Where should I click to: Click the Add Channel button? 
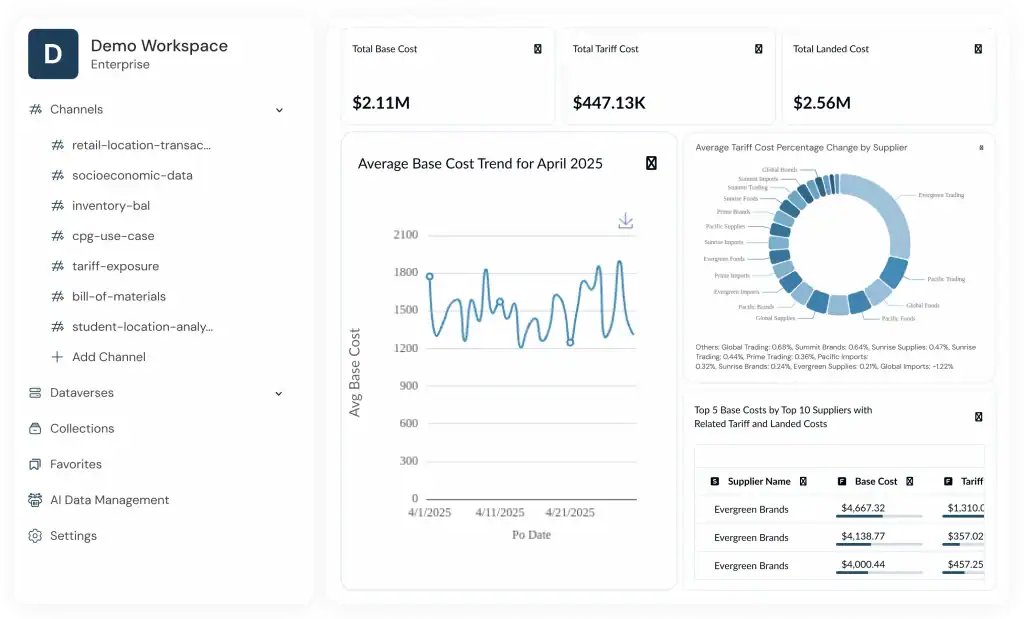pyautogui.click(x=108, y=357)
